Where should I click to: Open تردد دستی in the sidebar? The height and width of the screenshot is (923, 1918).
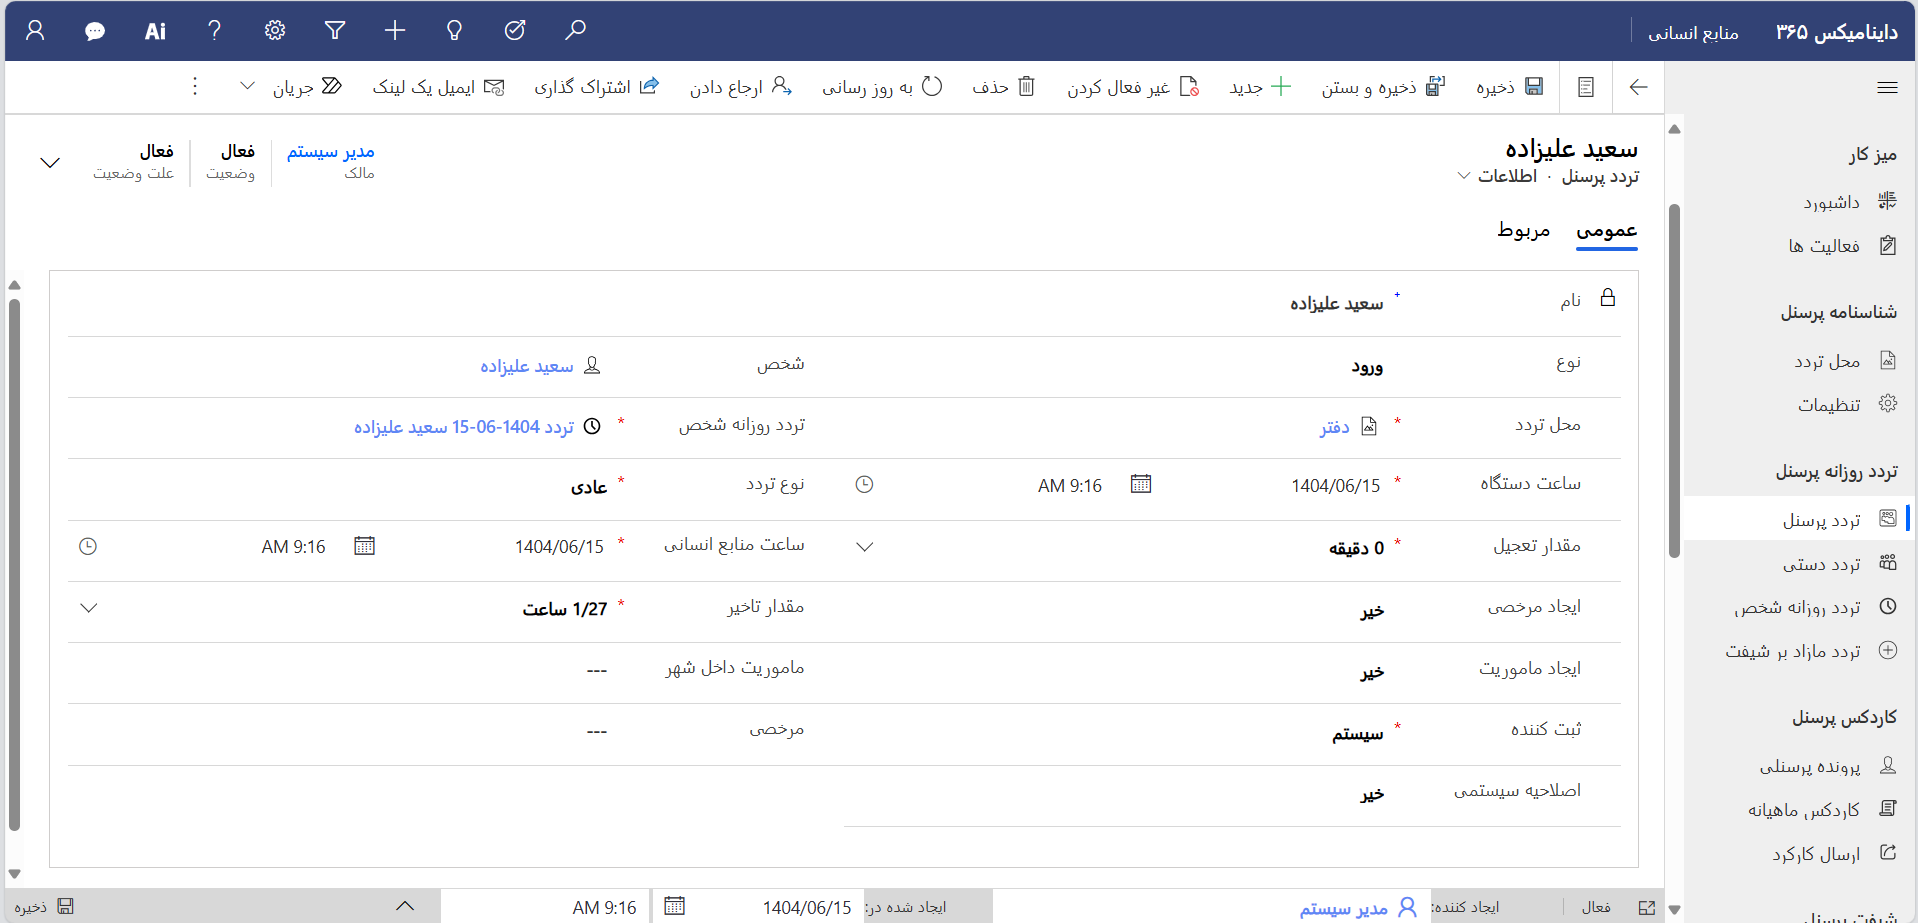pos(1821,564)
